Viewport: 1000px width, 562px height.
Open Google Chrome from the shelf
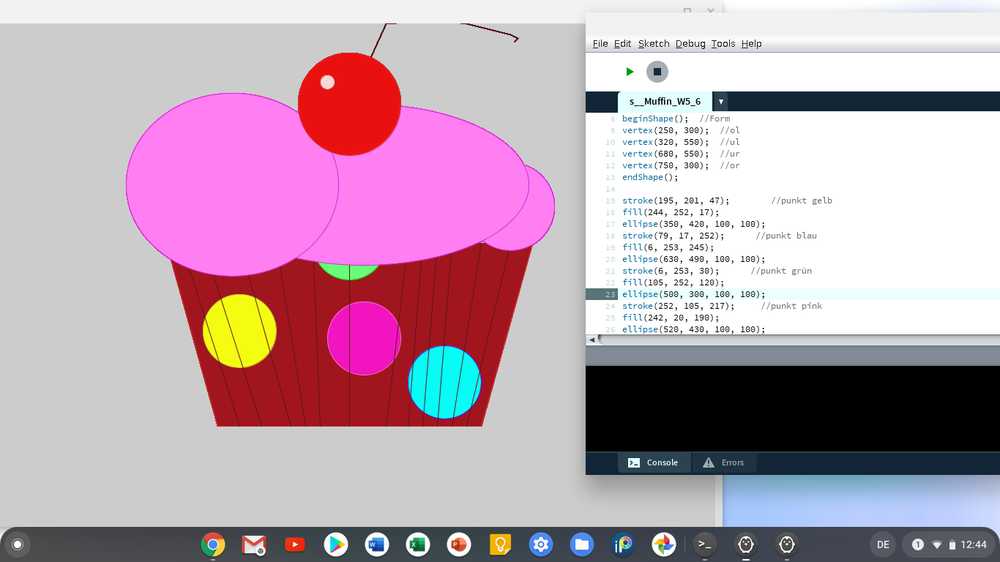(x=212, y=545)
